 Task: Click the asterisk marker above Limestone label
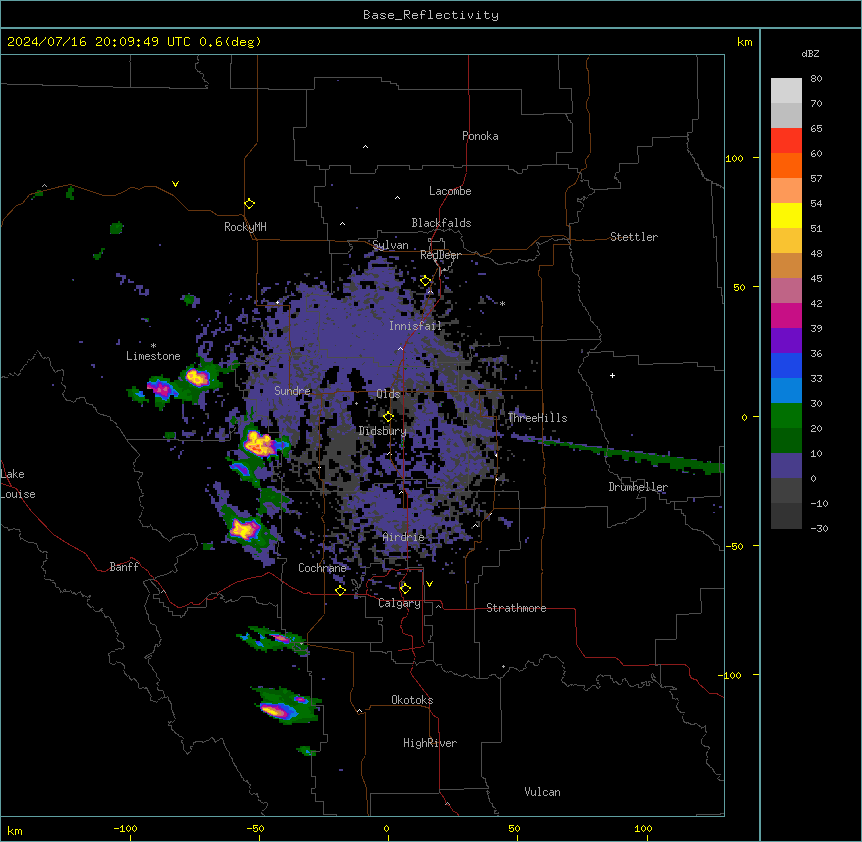[153, 345]
